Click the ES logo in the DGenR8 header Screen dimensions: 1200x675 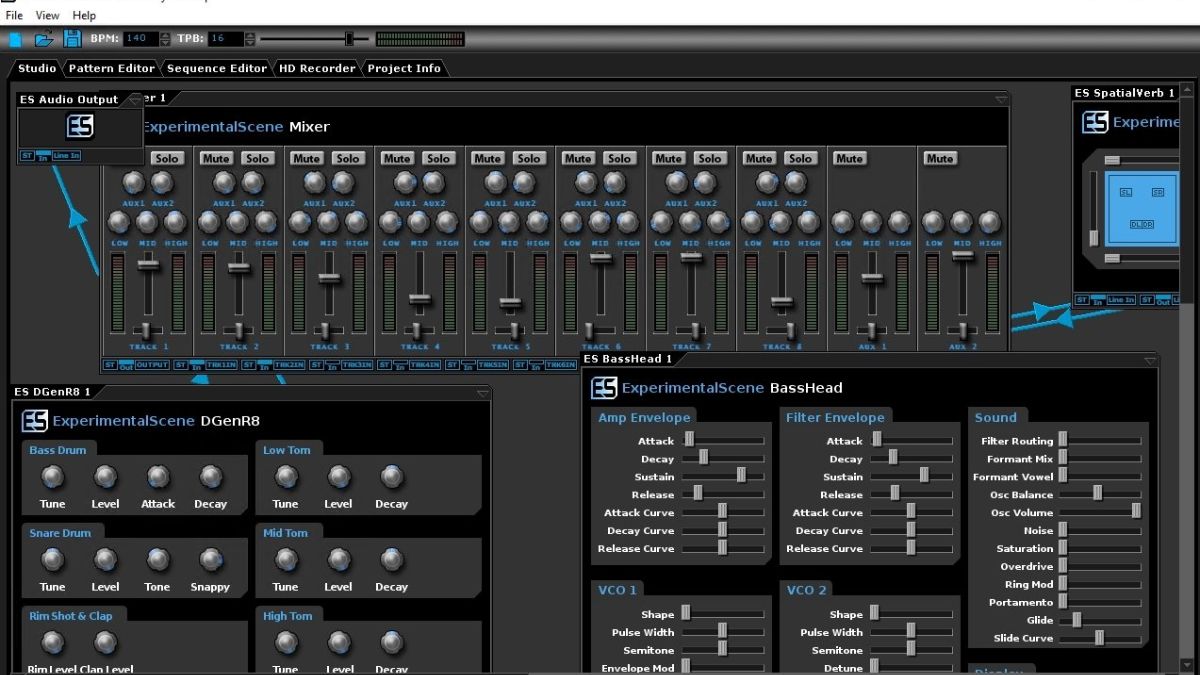[x=34, y=421]
